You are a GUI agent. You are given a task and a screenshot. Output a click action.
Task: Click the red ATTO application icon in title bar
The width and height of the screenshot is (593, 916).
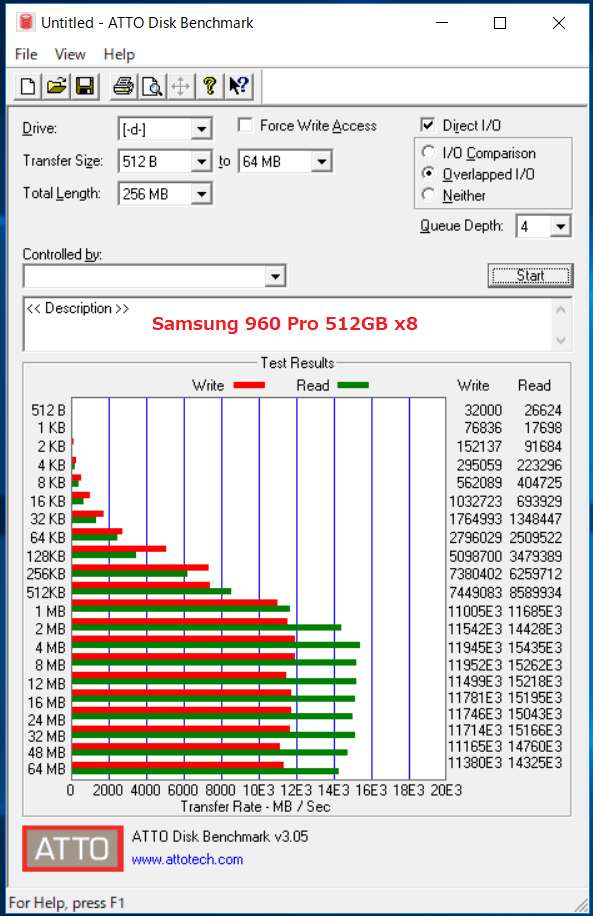point(26,23)
